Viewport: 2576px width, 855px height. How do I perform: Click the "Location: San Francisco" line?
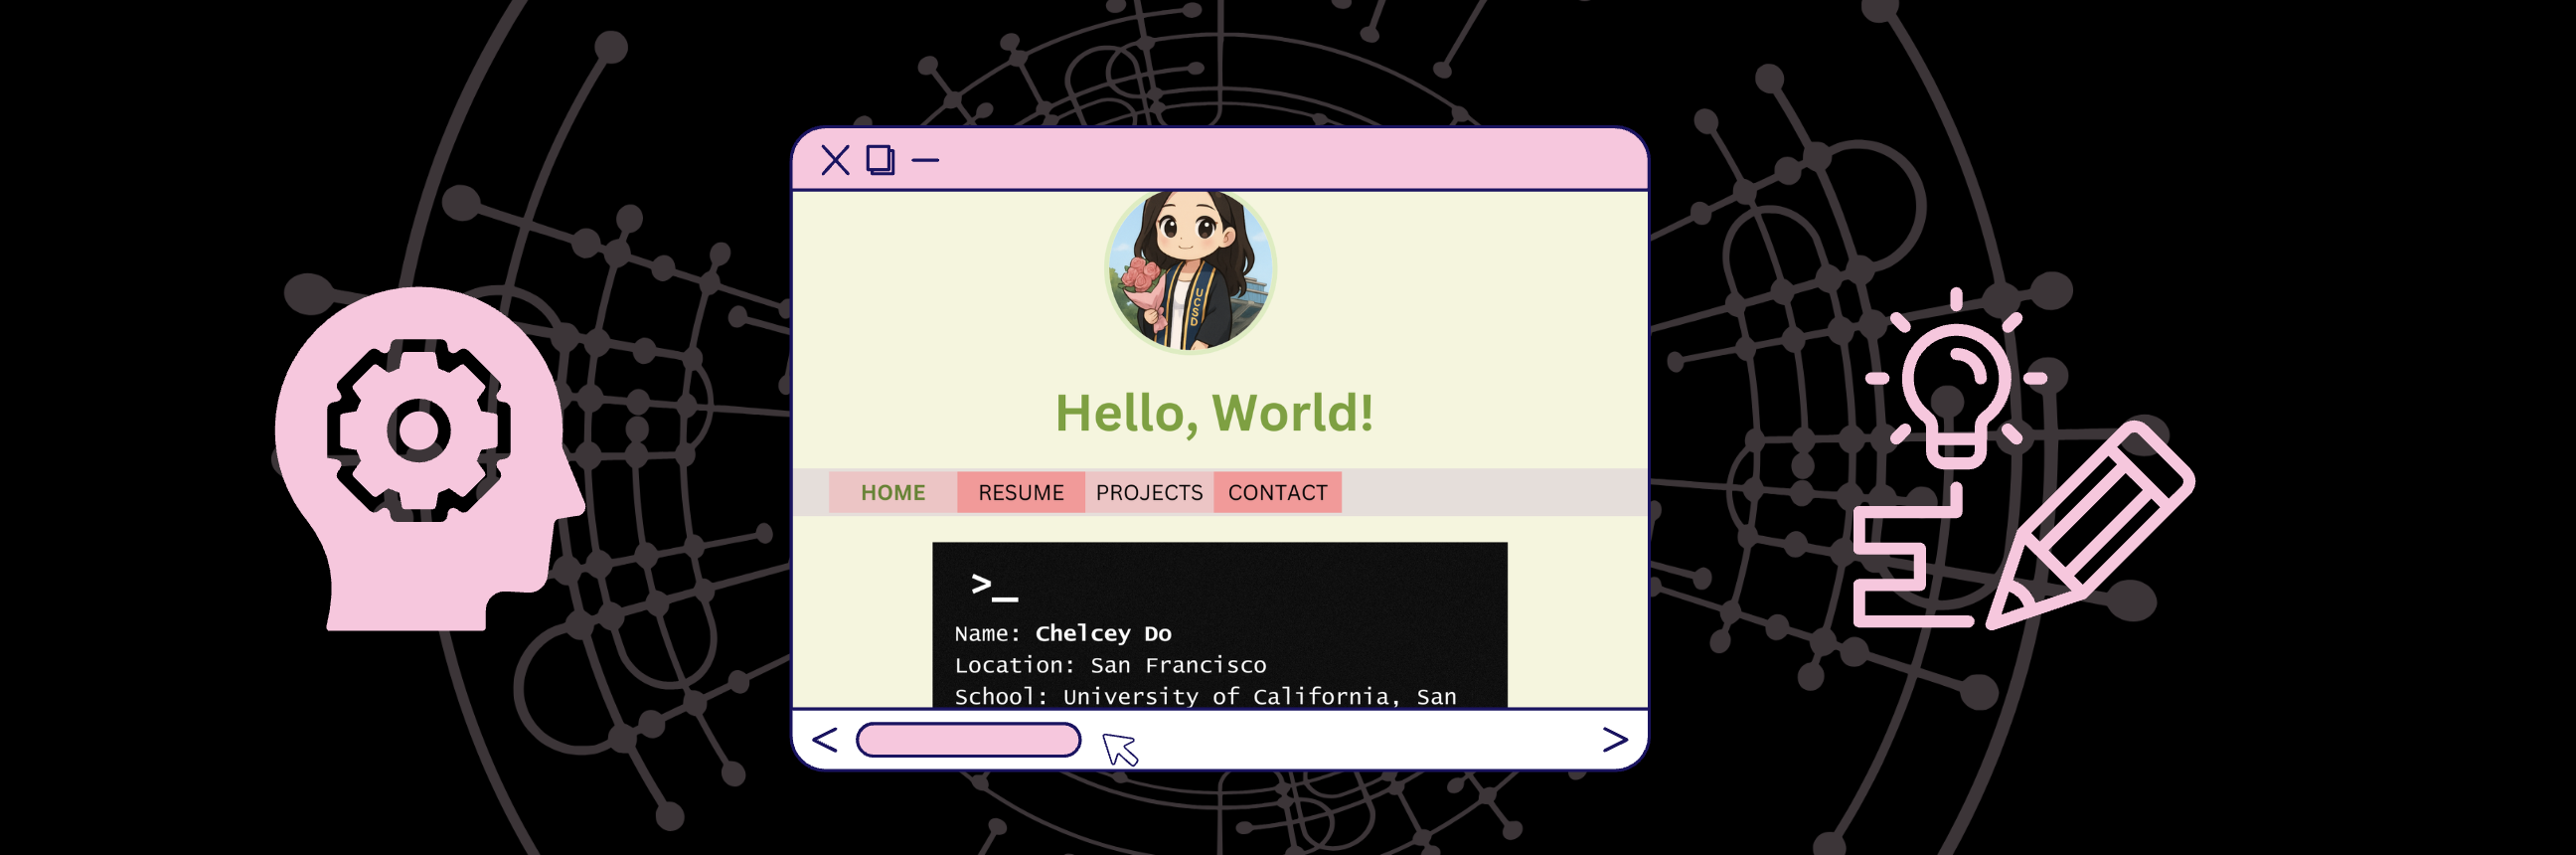tap(1109, 666)
